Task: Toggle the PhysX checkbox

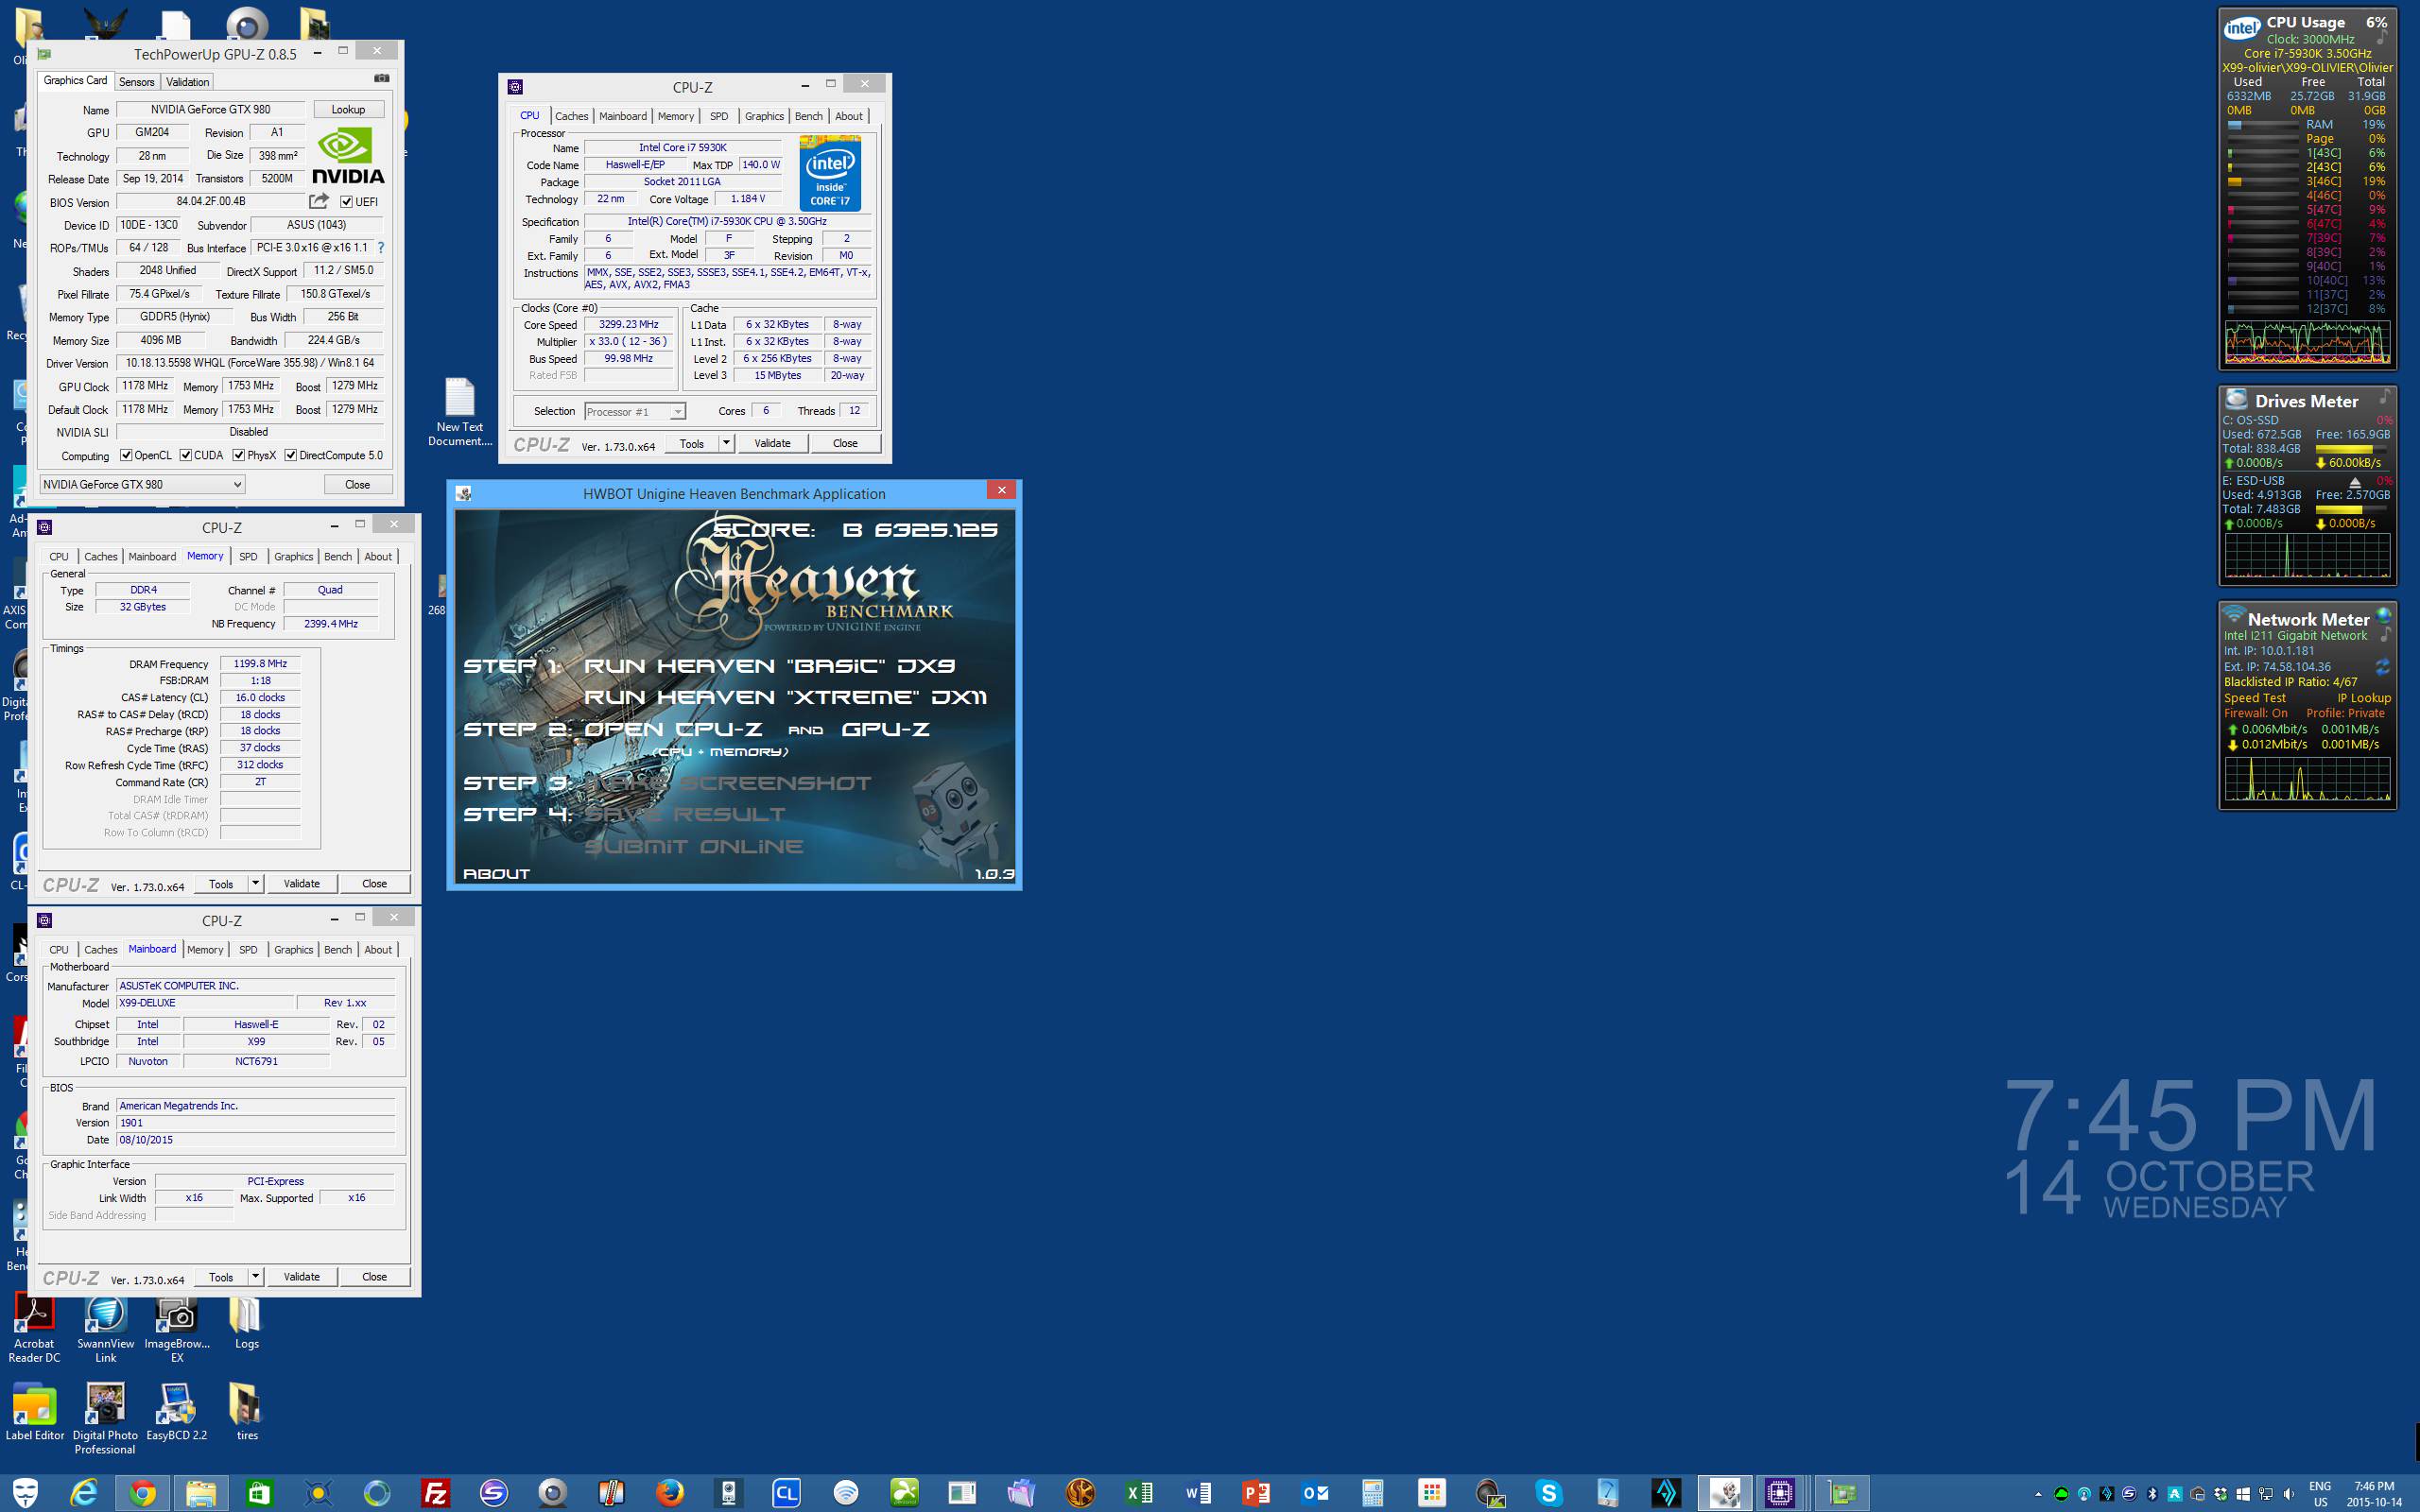Action: 239,455
